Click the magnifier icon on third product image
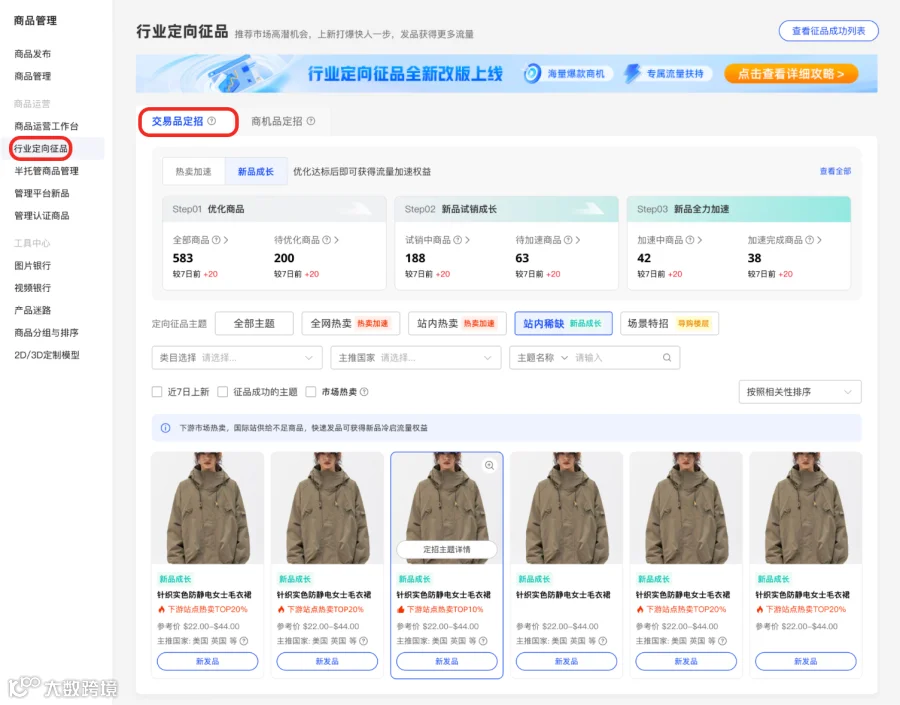The width and height of the screenshot is (900, 705). pos(490,466)
